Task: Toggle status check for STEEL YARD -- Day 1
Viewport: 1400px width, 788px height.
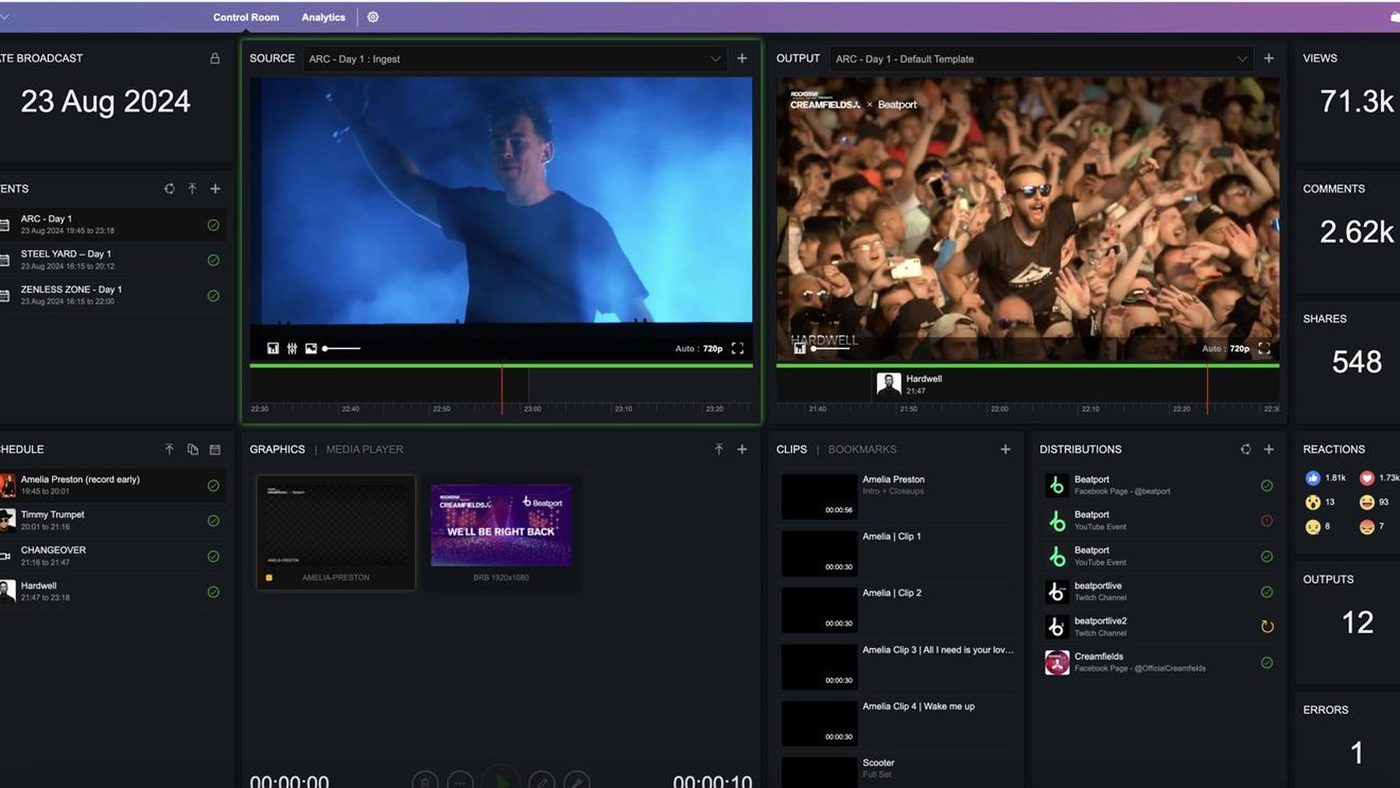Action: (213, 260)
